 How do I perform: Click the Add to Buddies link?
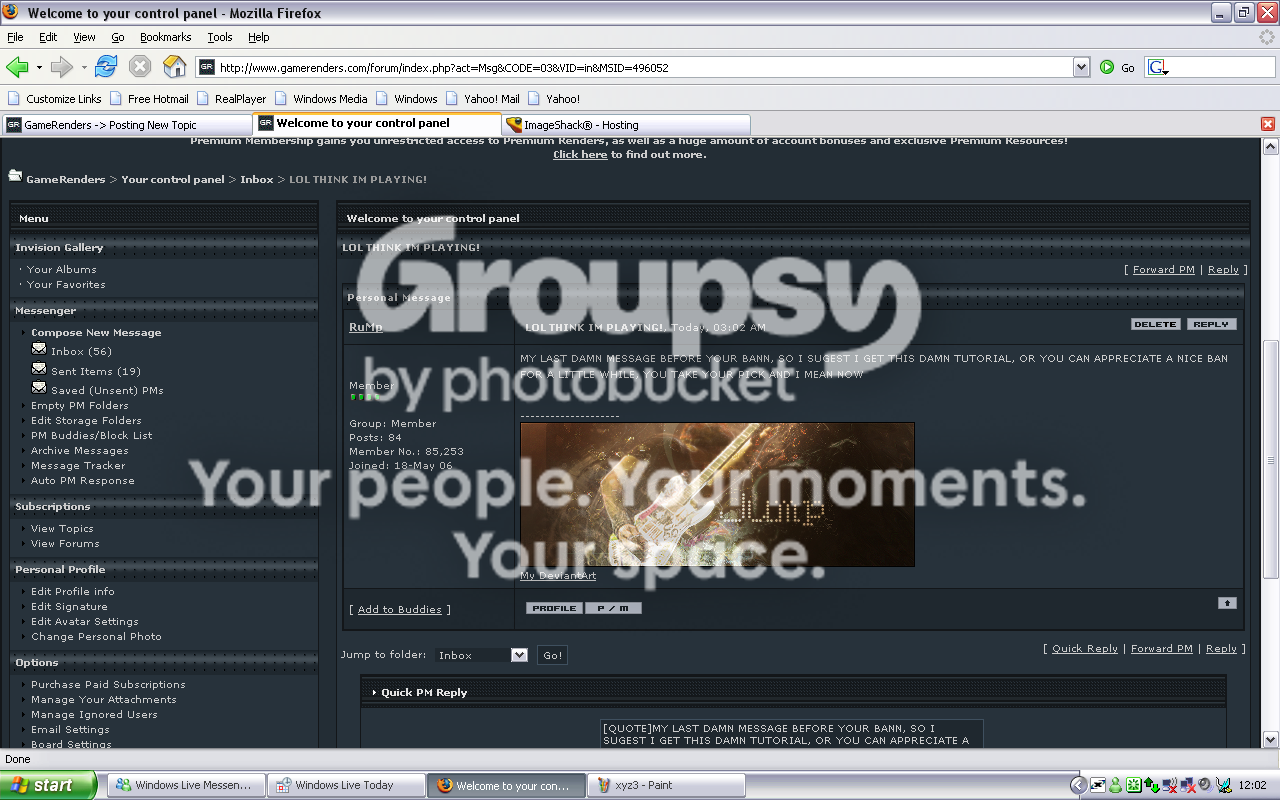399,610
